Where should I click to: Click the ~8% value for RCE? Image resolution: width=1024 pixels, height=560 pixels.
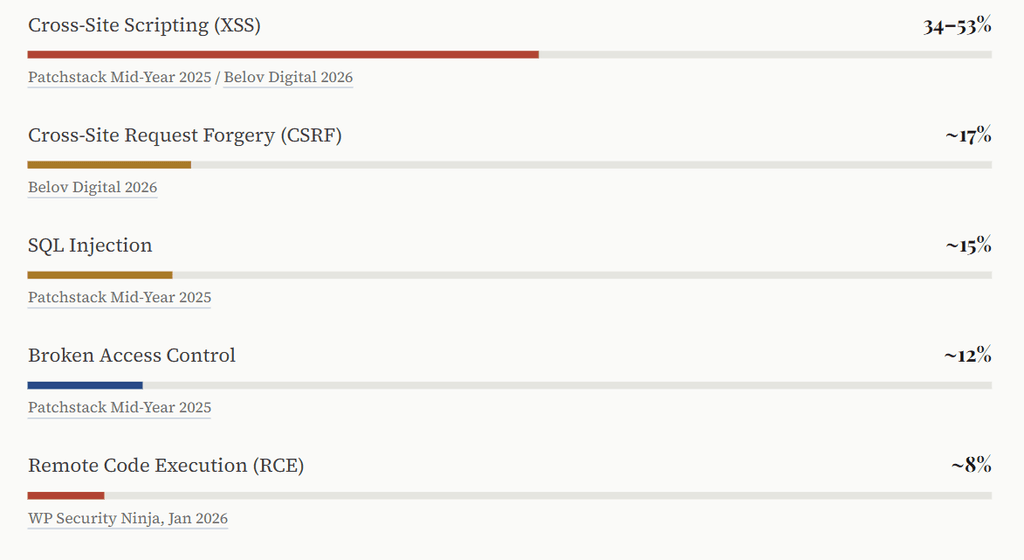pos(971,466)
